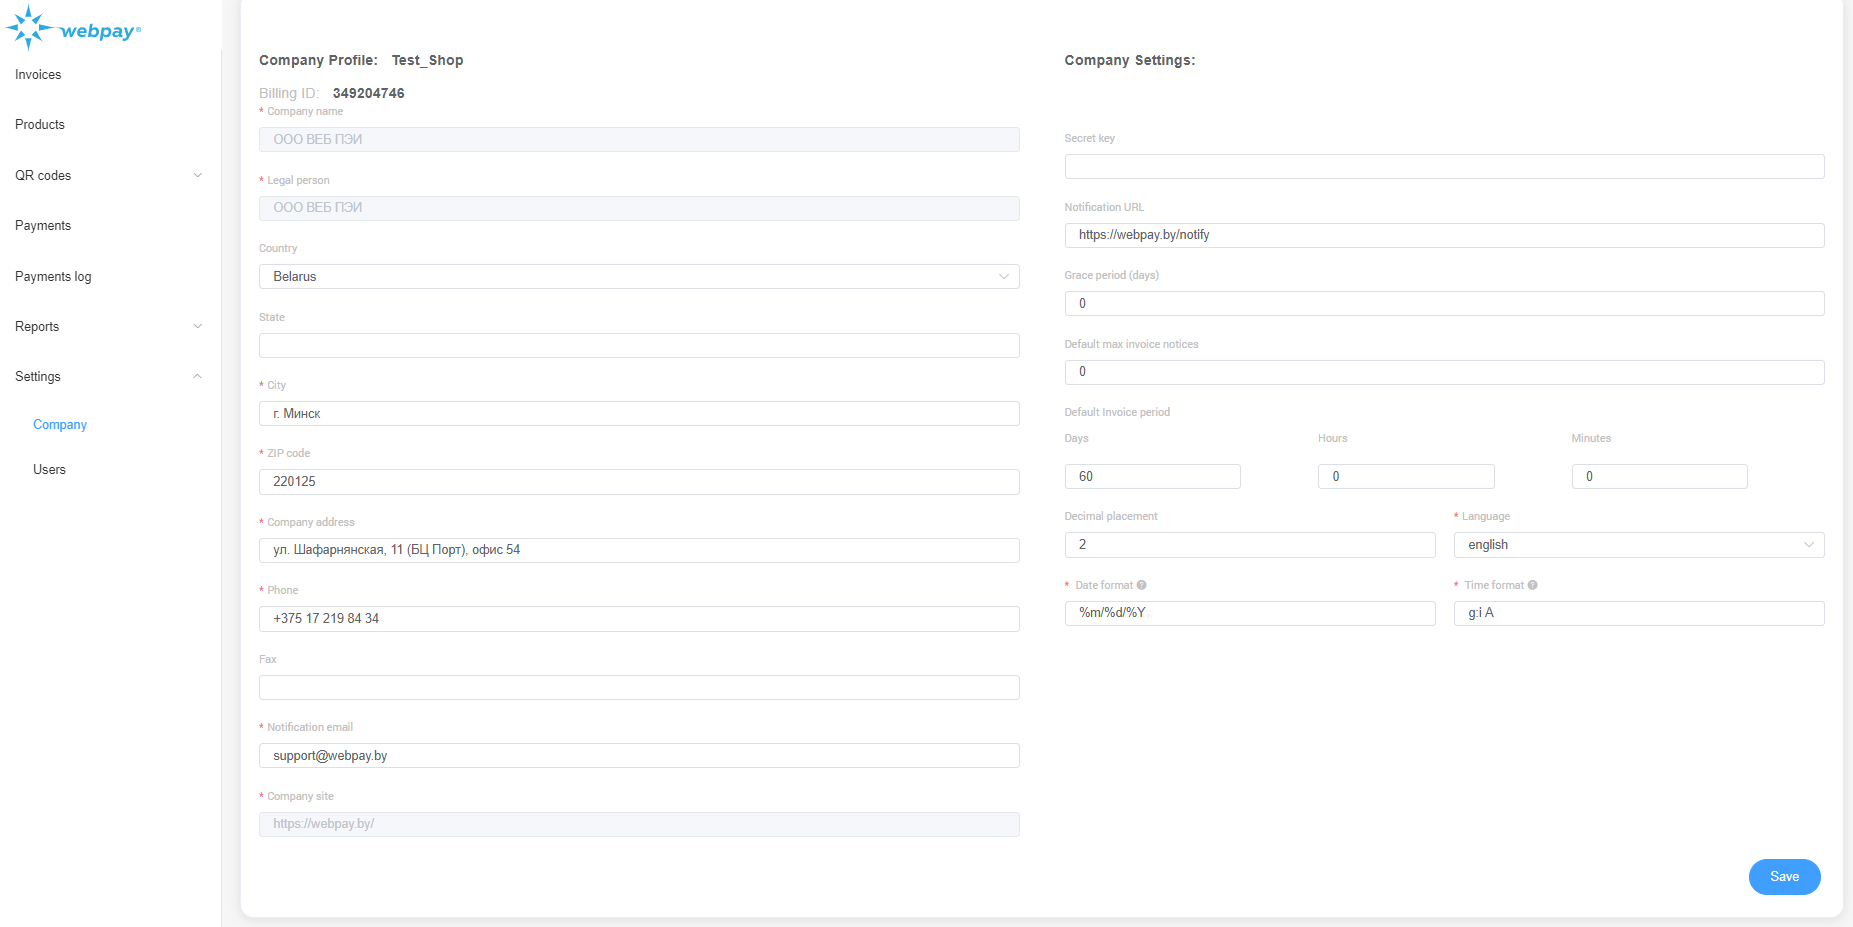Click the Date format help icon
Screen dimensions: 1853x927
click(x=1143, y=585)
